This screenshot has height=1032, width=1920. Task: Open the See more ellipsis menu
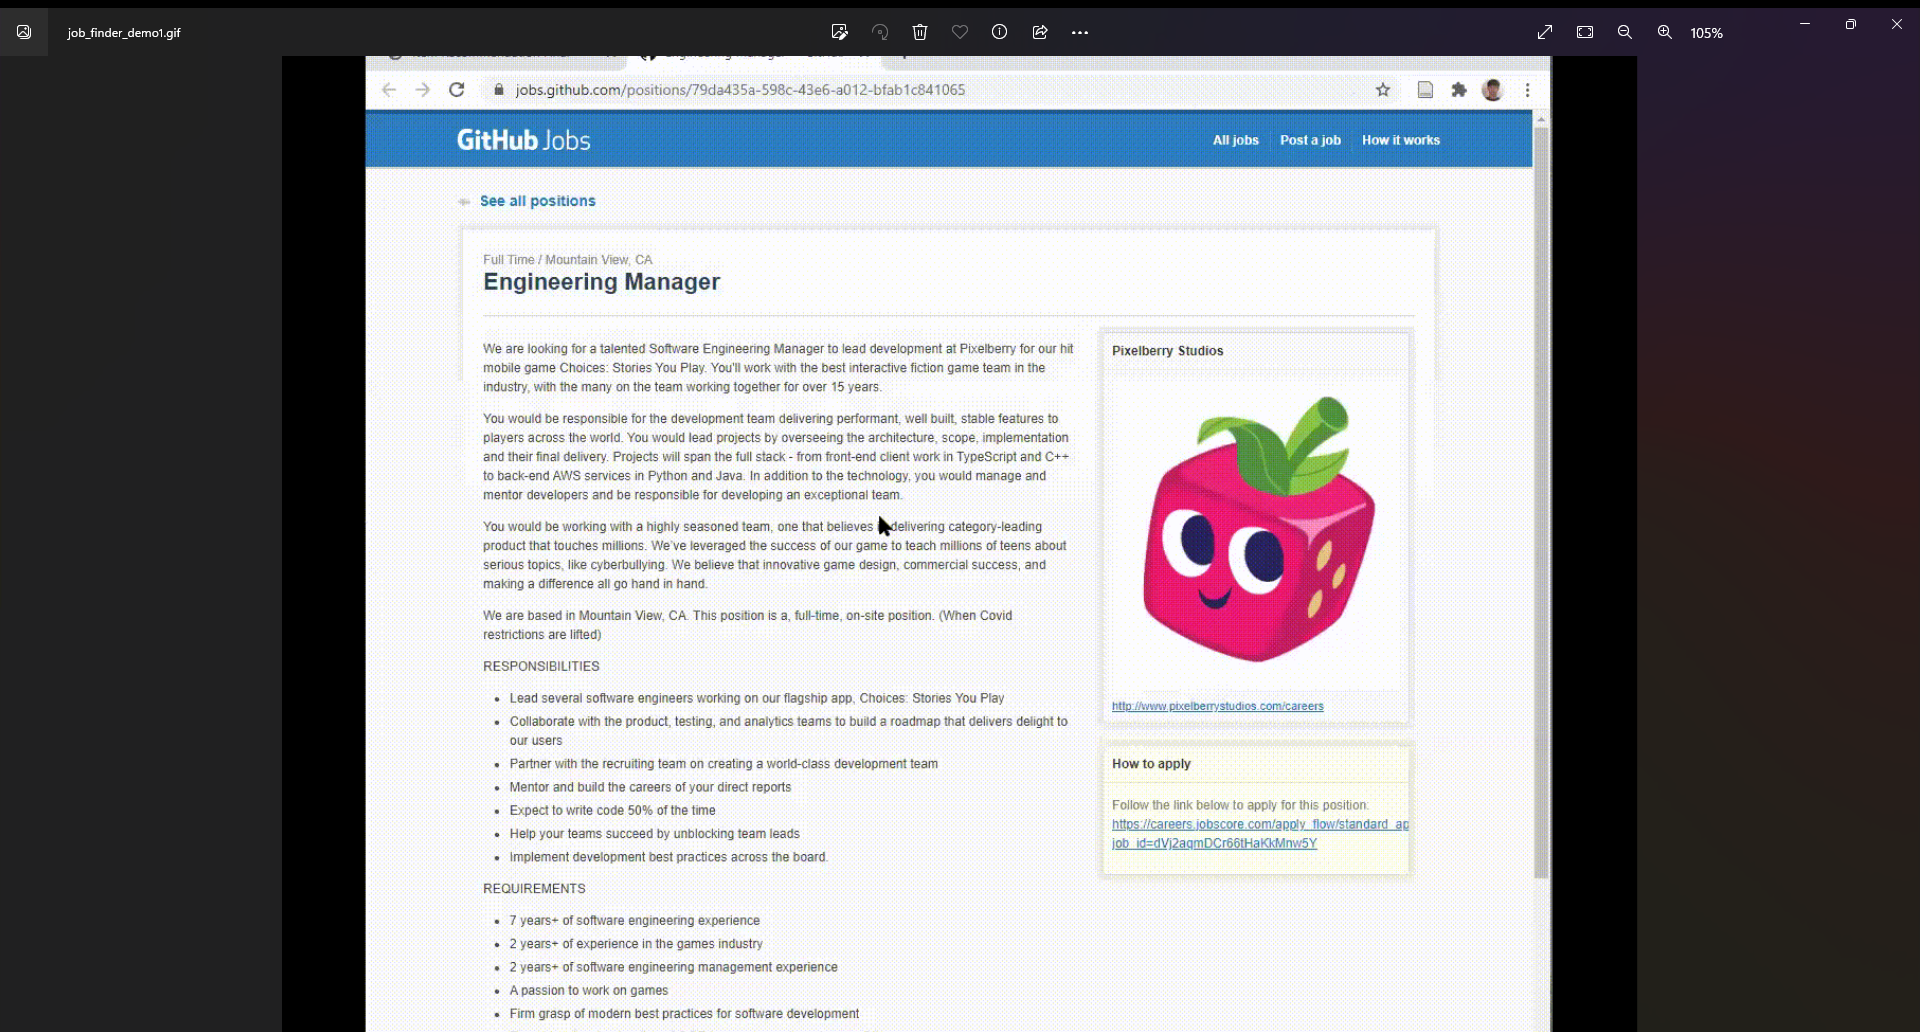tap(1080, 33)
